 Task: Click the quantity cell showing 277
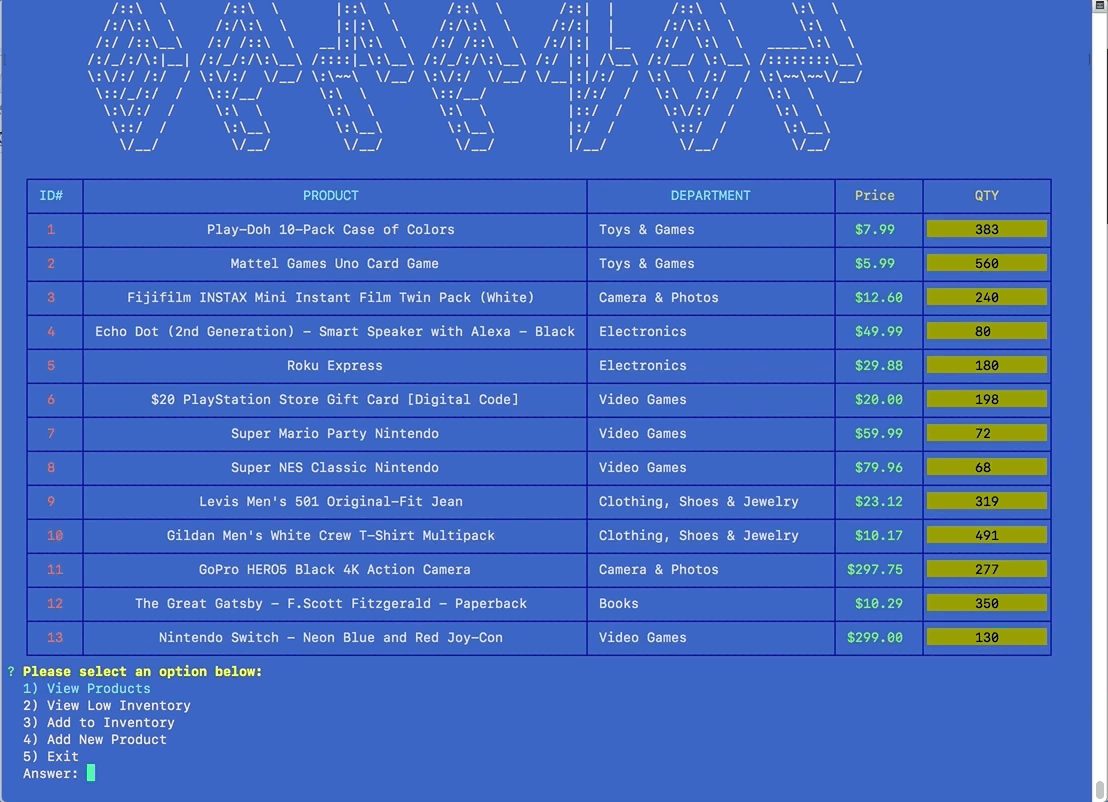[986, 569]
